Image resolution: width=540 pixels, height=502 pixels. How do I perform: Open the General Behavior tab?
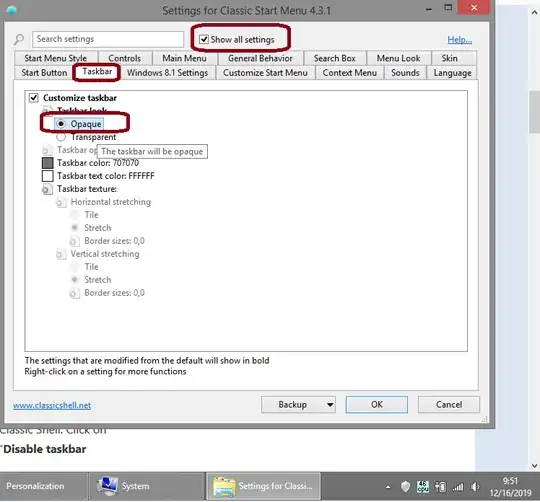[260, 58]
